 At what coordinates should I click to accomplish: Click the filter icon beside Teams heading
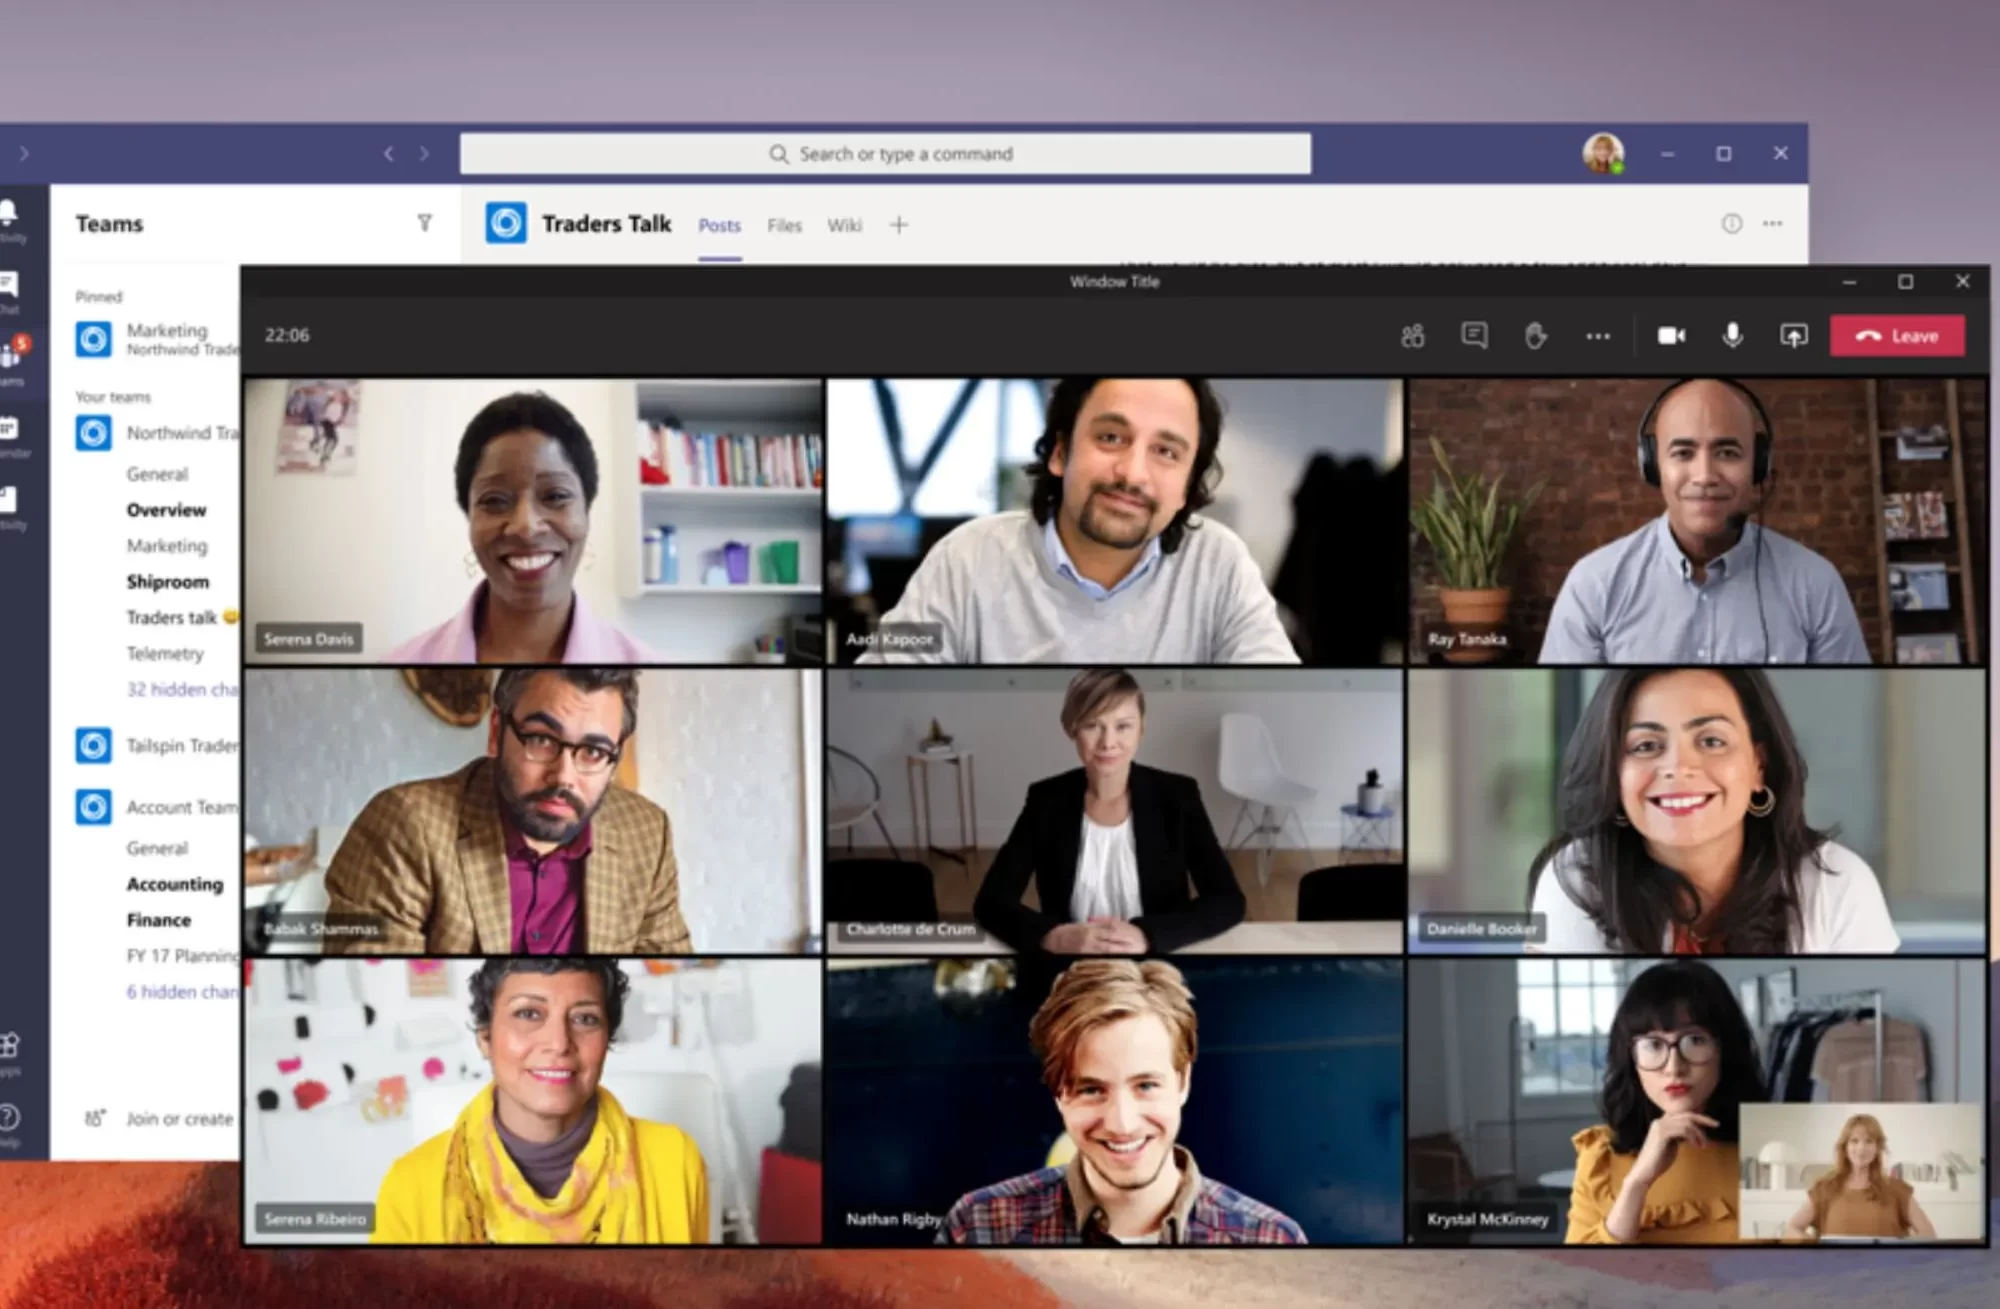424,223
